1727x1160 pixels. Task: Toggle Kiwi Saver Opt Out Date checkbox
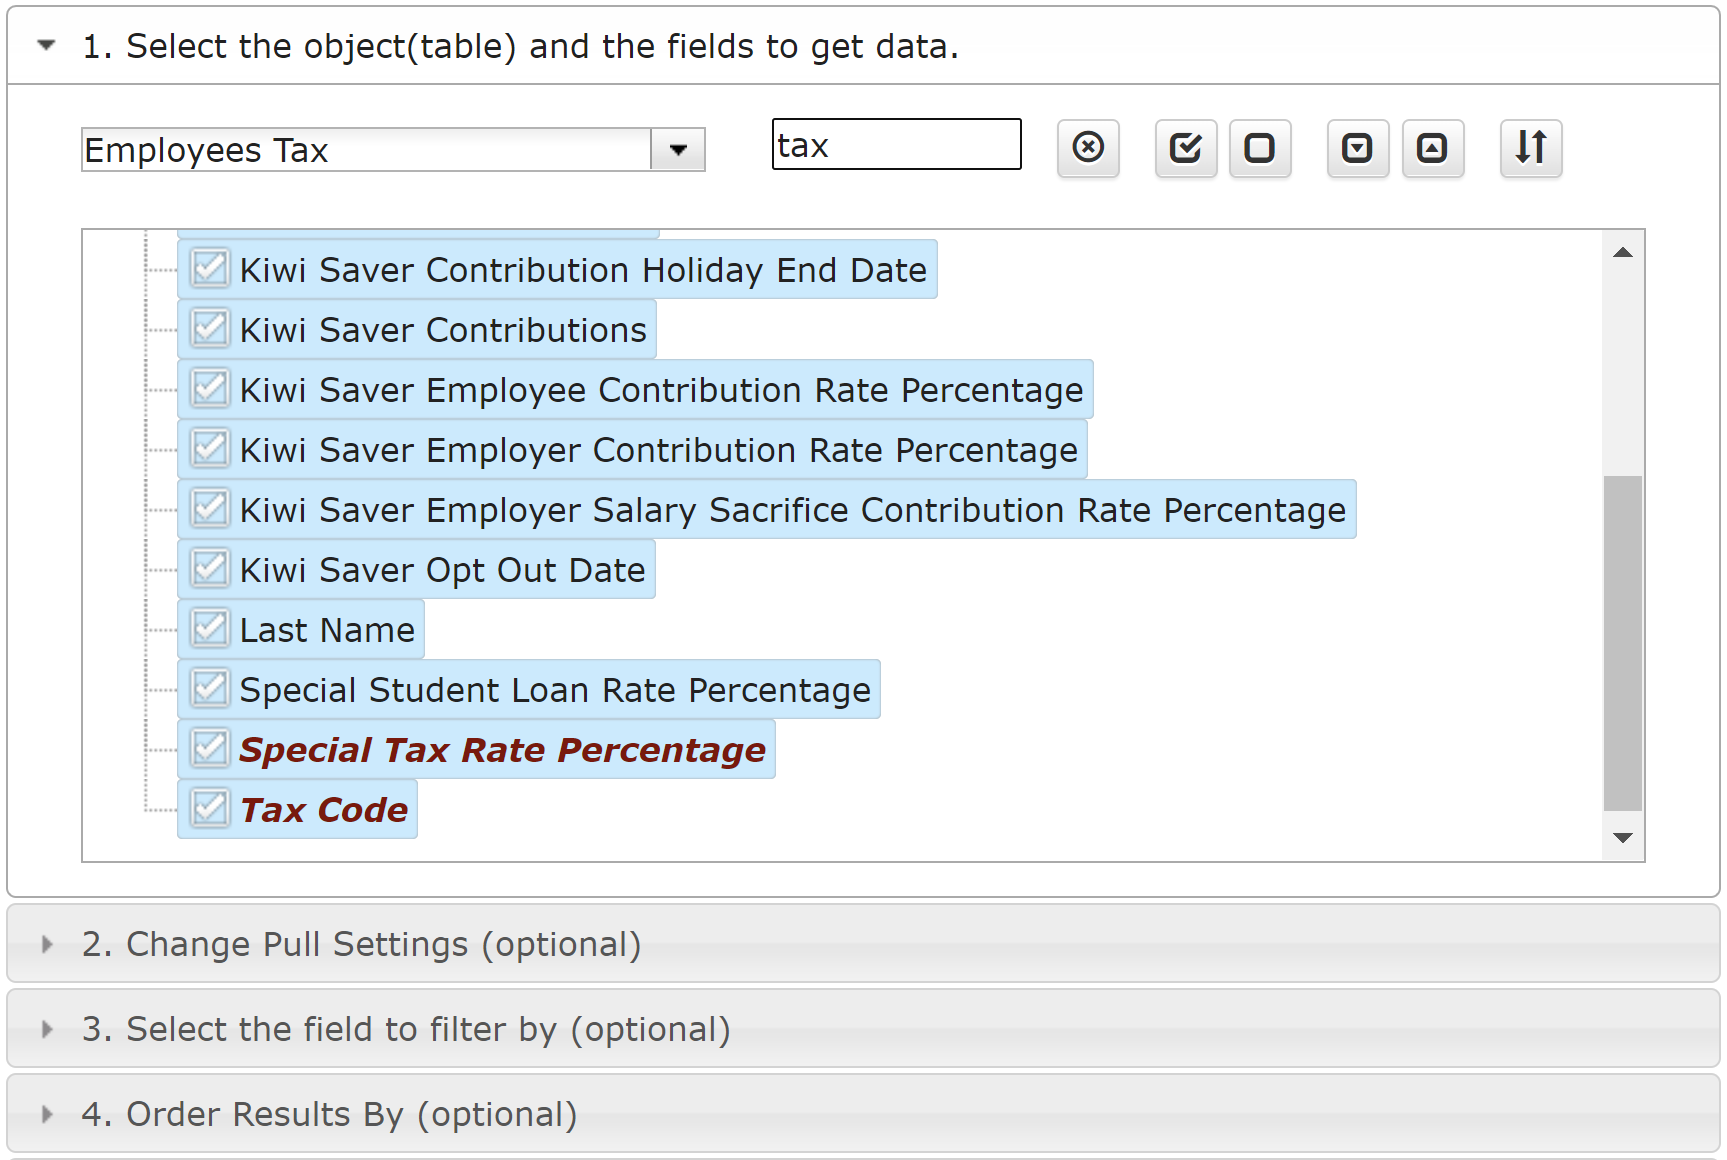click(210, 568)
